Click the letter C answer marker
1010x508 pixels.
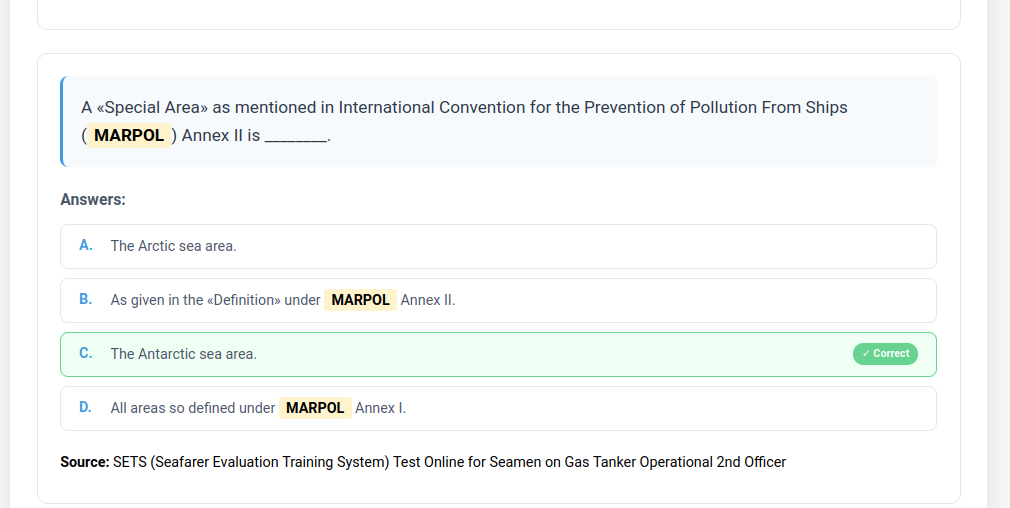coord(86,353)
